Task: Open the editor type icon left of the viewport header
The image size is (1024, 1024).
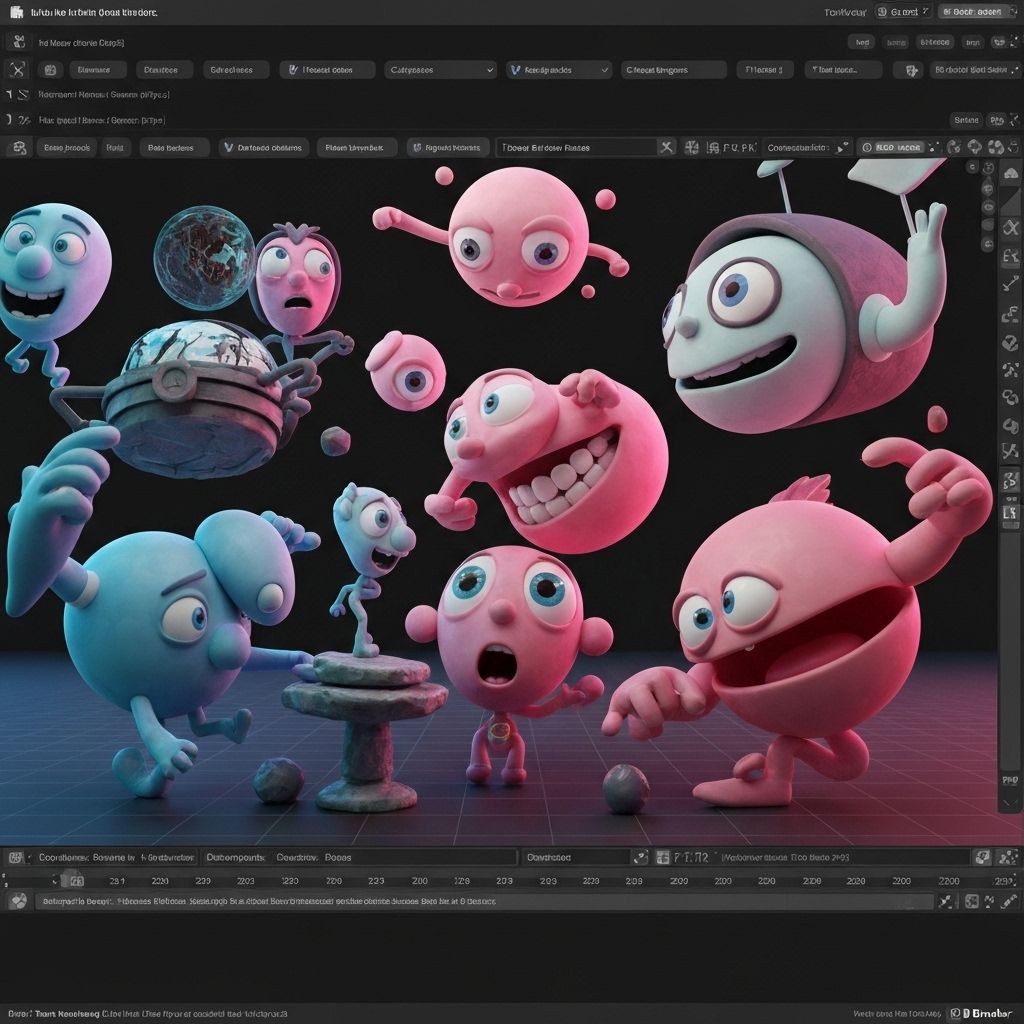Action: coord(17,147)
